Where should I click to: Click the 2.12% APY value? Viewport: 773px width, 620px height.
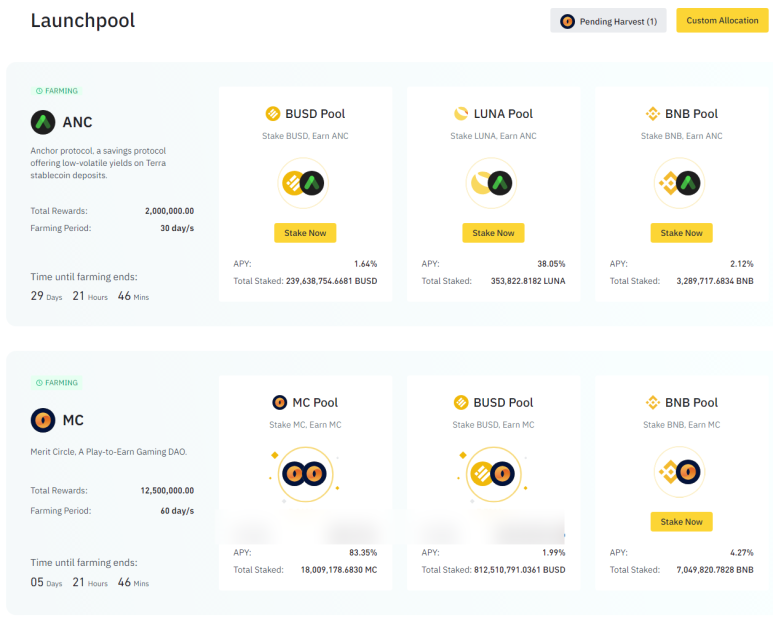(x=742, y=264)
